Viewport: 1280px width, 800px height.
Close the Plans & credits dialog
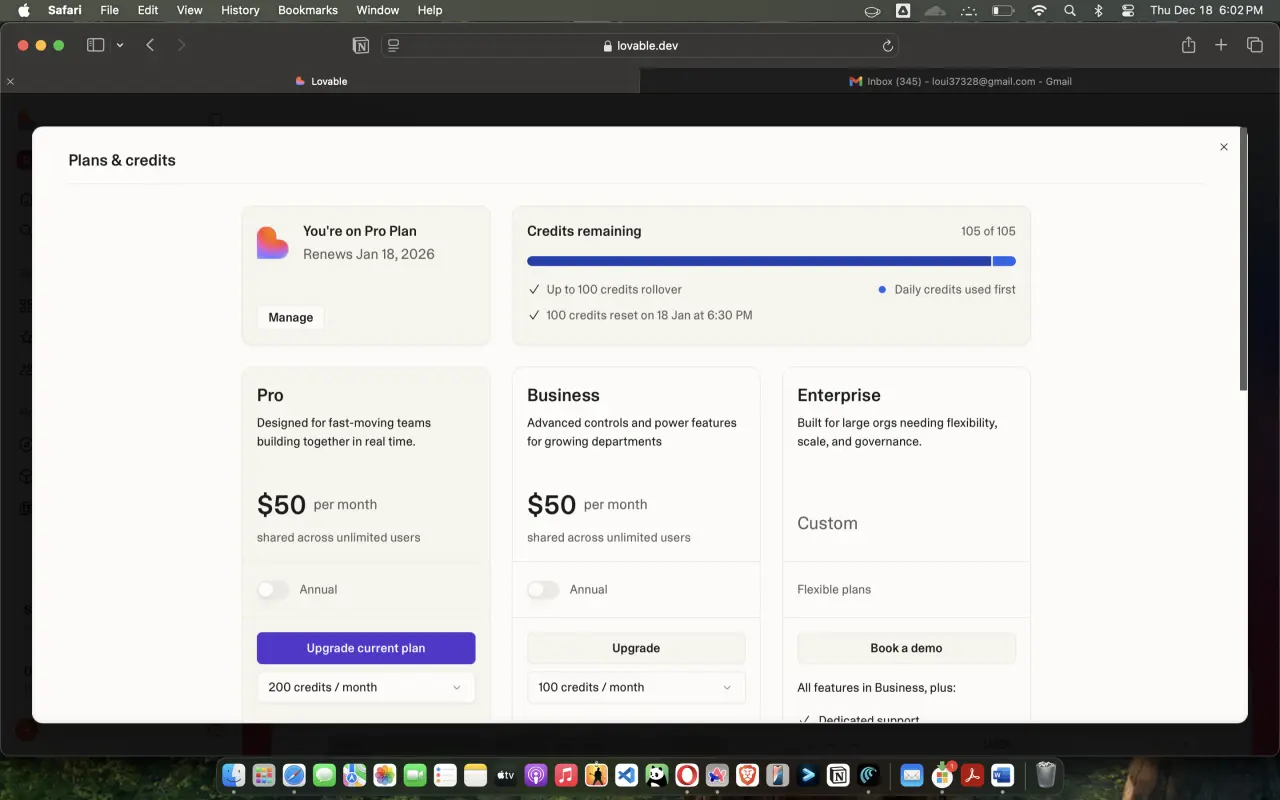(x=1223, y=147)
